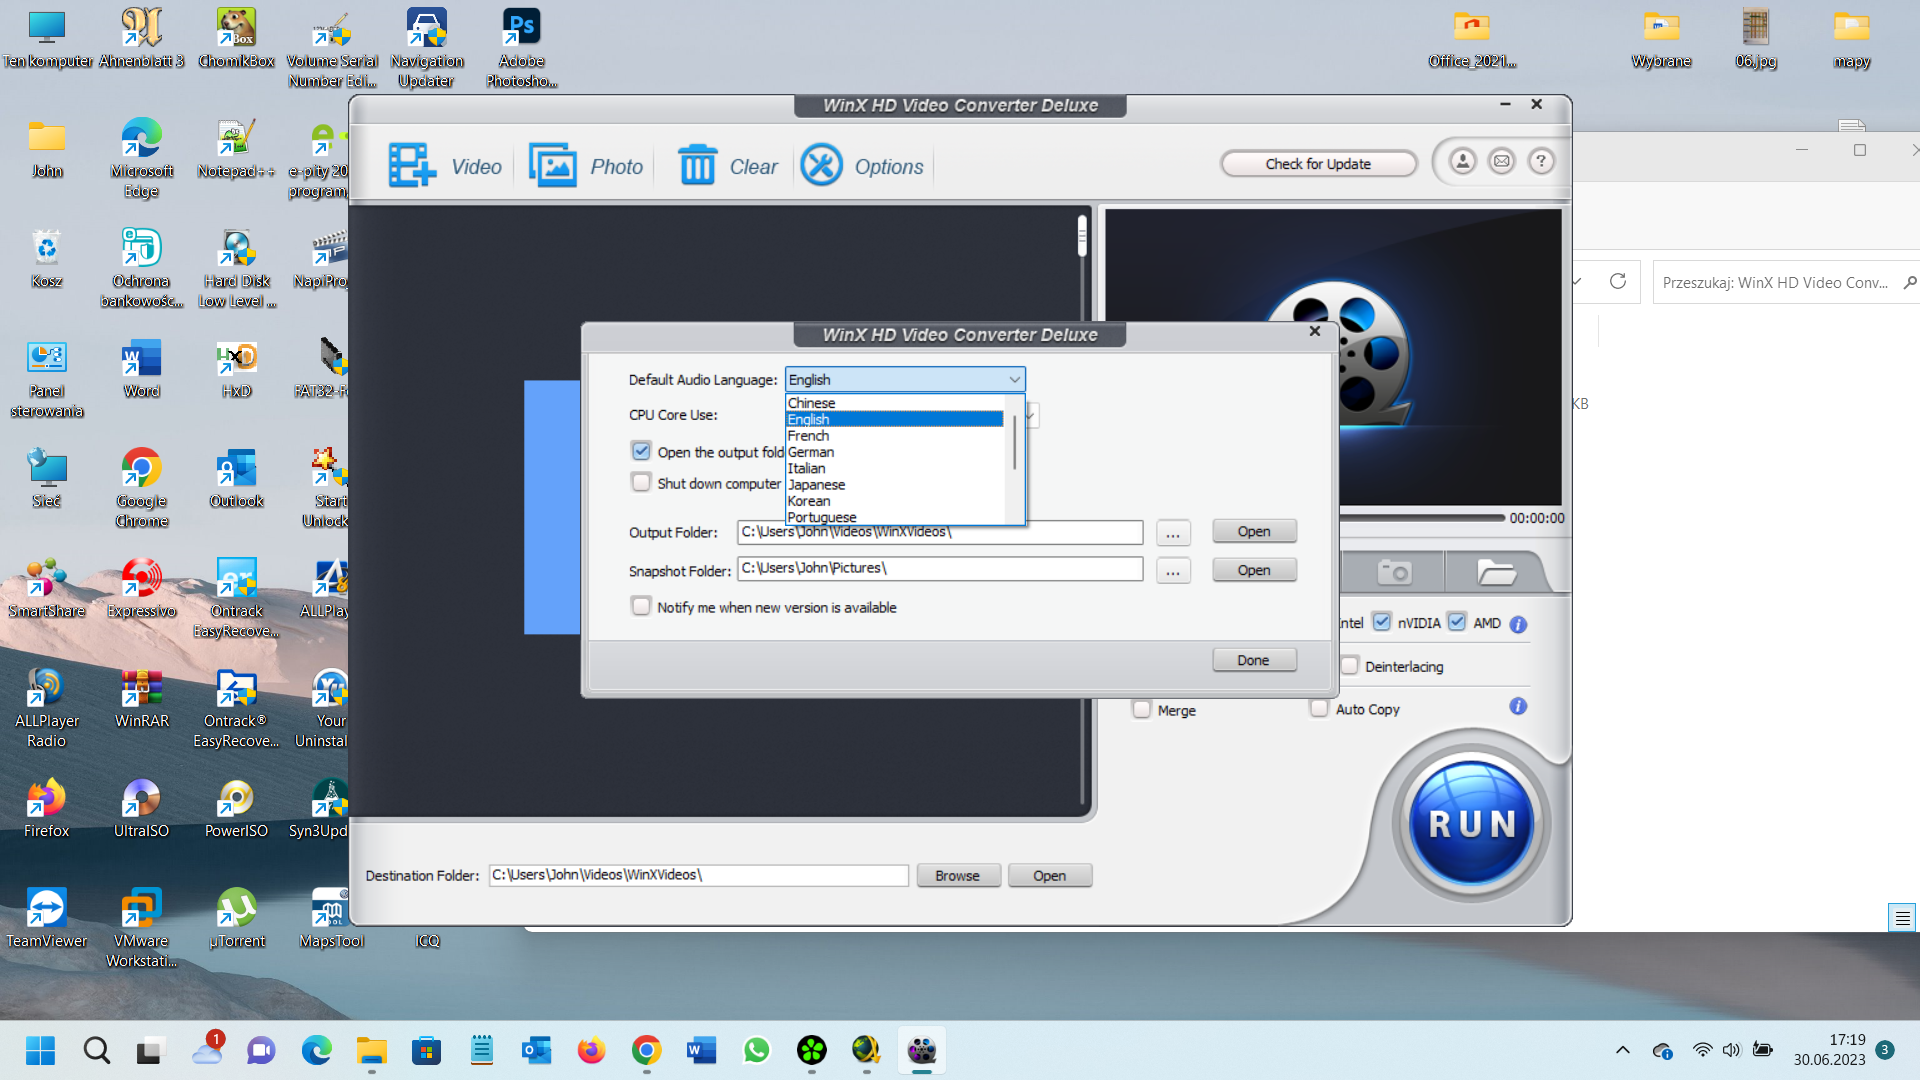
Task: Click the Windows Start button
Action: 41,1050
